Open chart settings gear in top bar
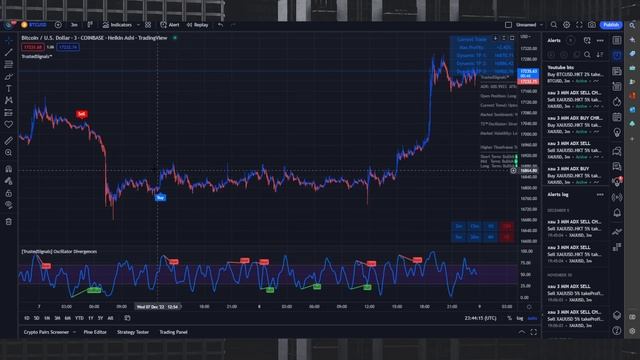 click(567, 25)
